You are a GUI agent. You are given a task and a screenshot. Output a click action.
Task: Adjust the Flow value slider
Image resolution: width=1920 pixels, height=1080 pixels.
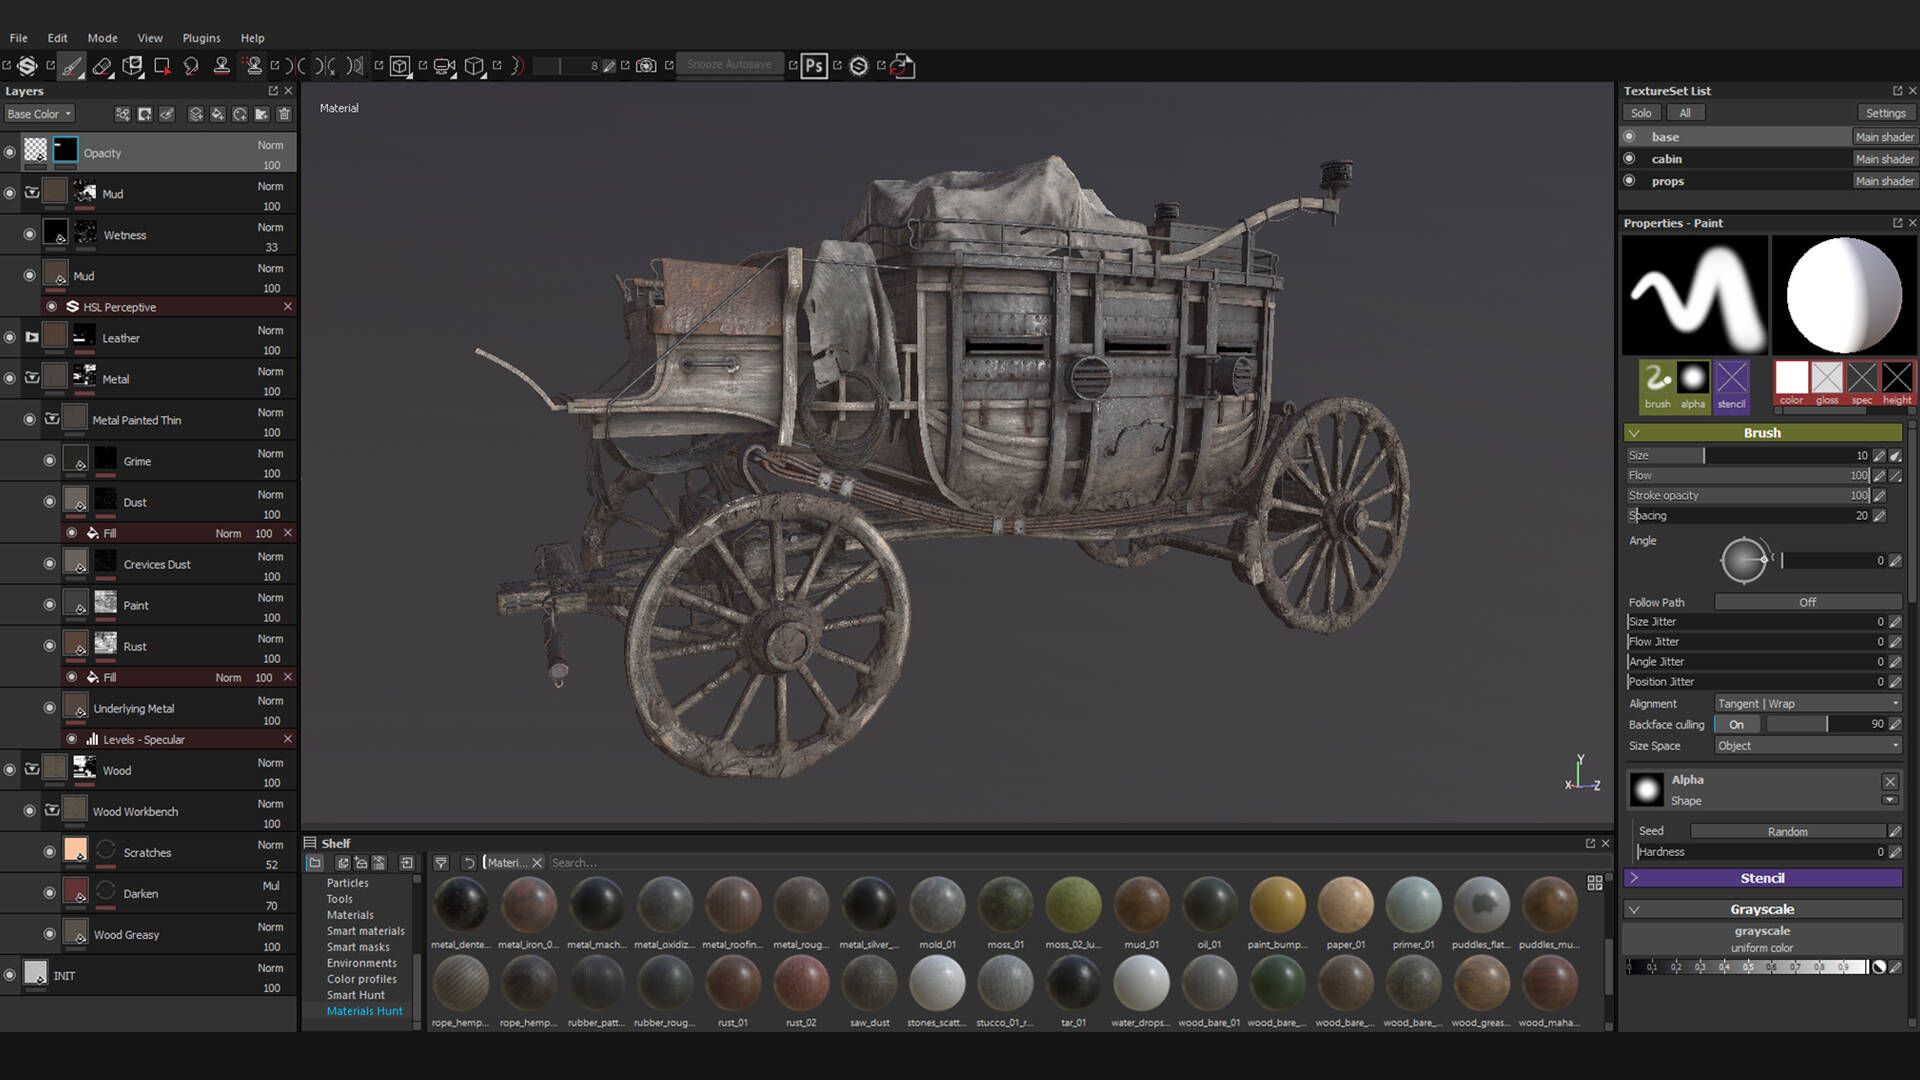point(1750,475)
